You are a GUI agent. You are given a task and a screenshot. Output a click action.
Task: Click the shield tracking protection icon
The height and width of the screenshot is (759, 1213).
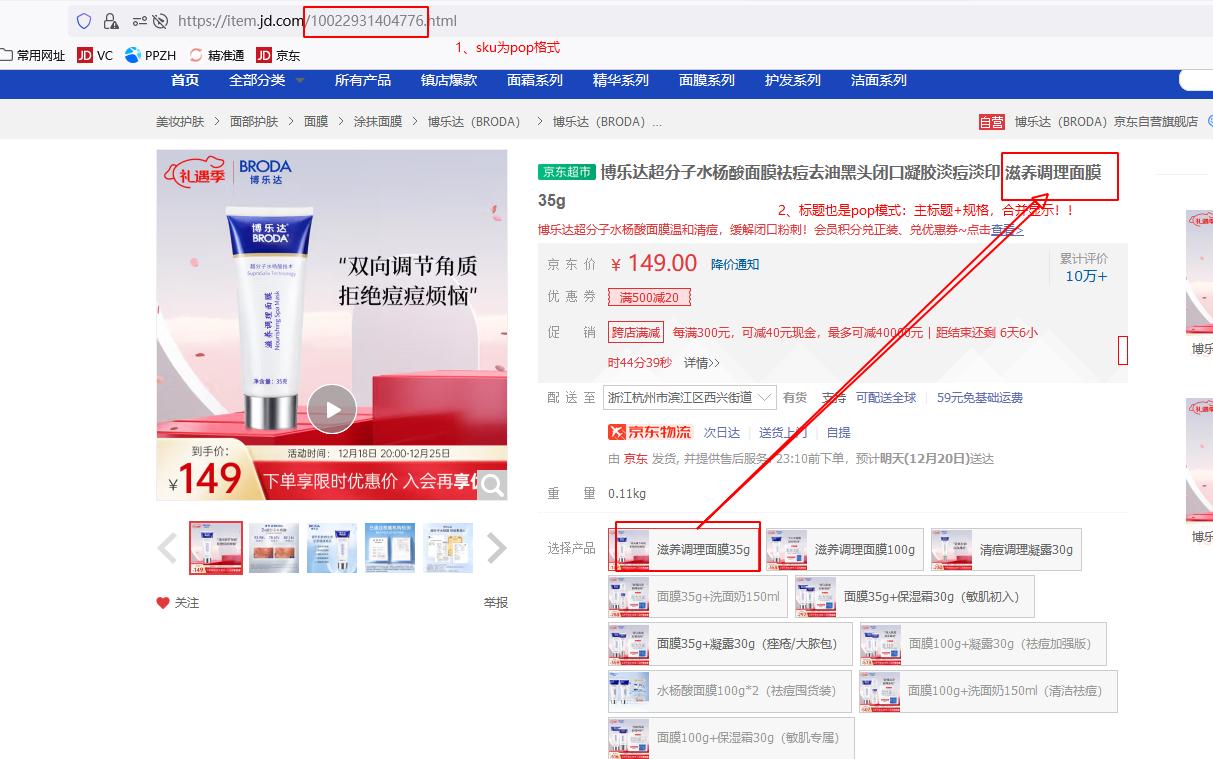[x=84, y=21]
